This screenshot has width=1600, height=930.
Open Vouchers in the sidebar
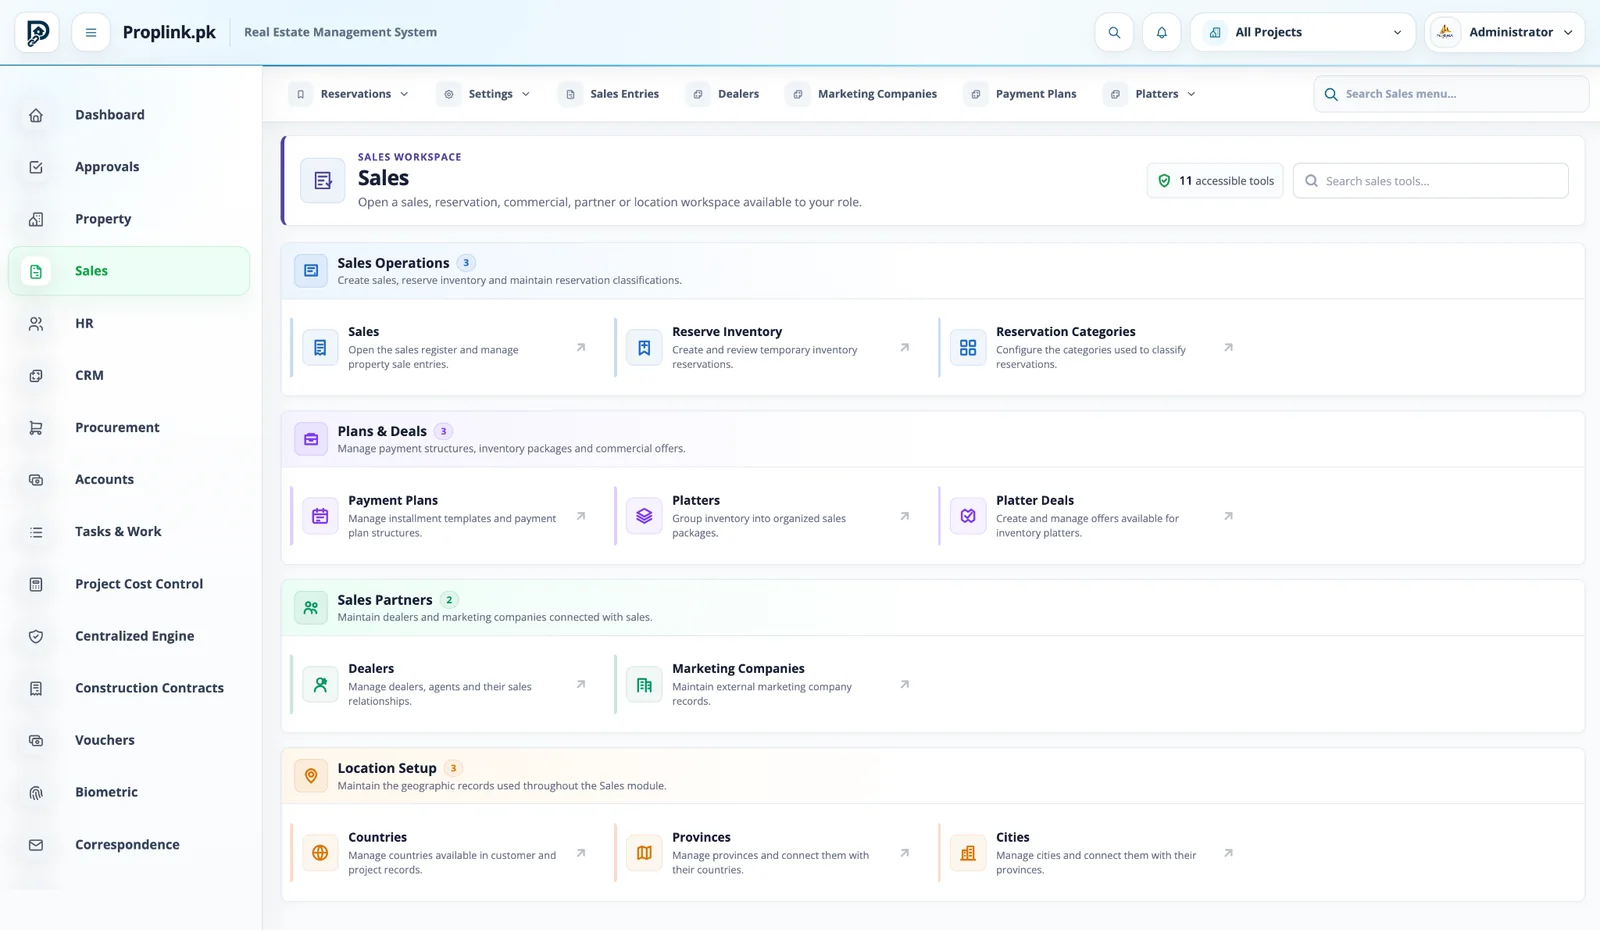point(129,740)
